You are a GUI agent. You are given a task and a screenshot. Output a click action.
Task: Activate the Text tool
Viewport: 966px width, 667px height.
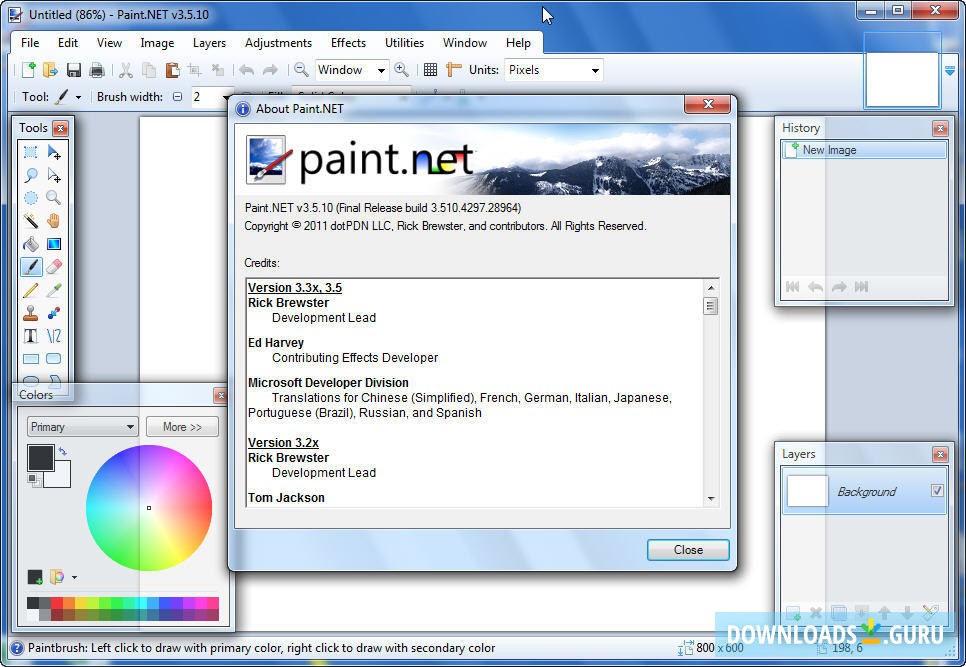(x=31, y=335)
